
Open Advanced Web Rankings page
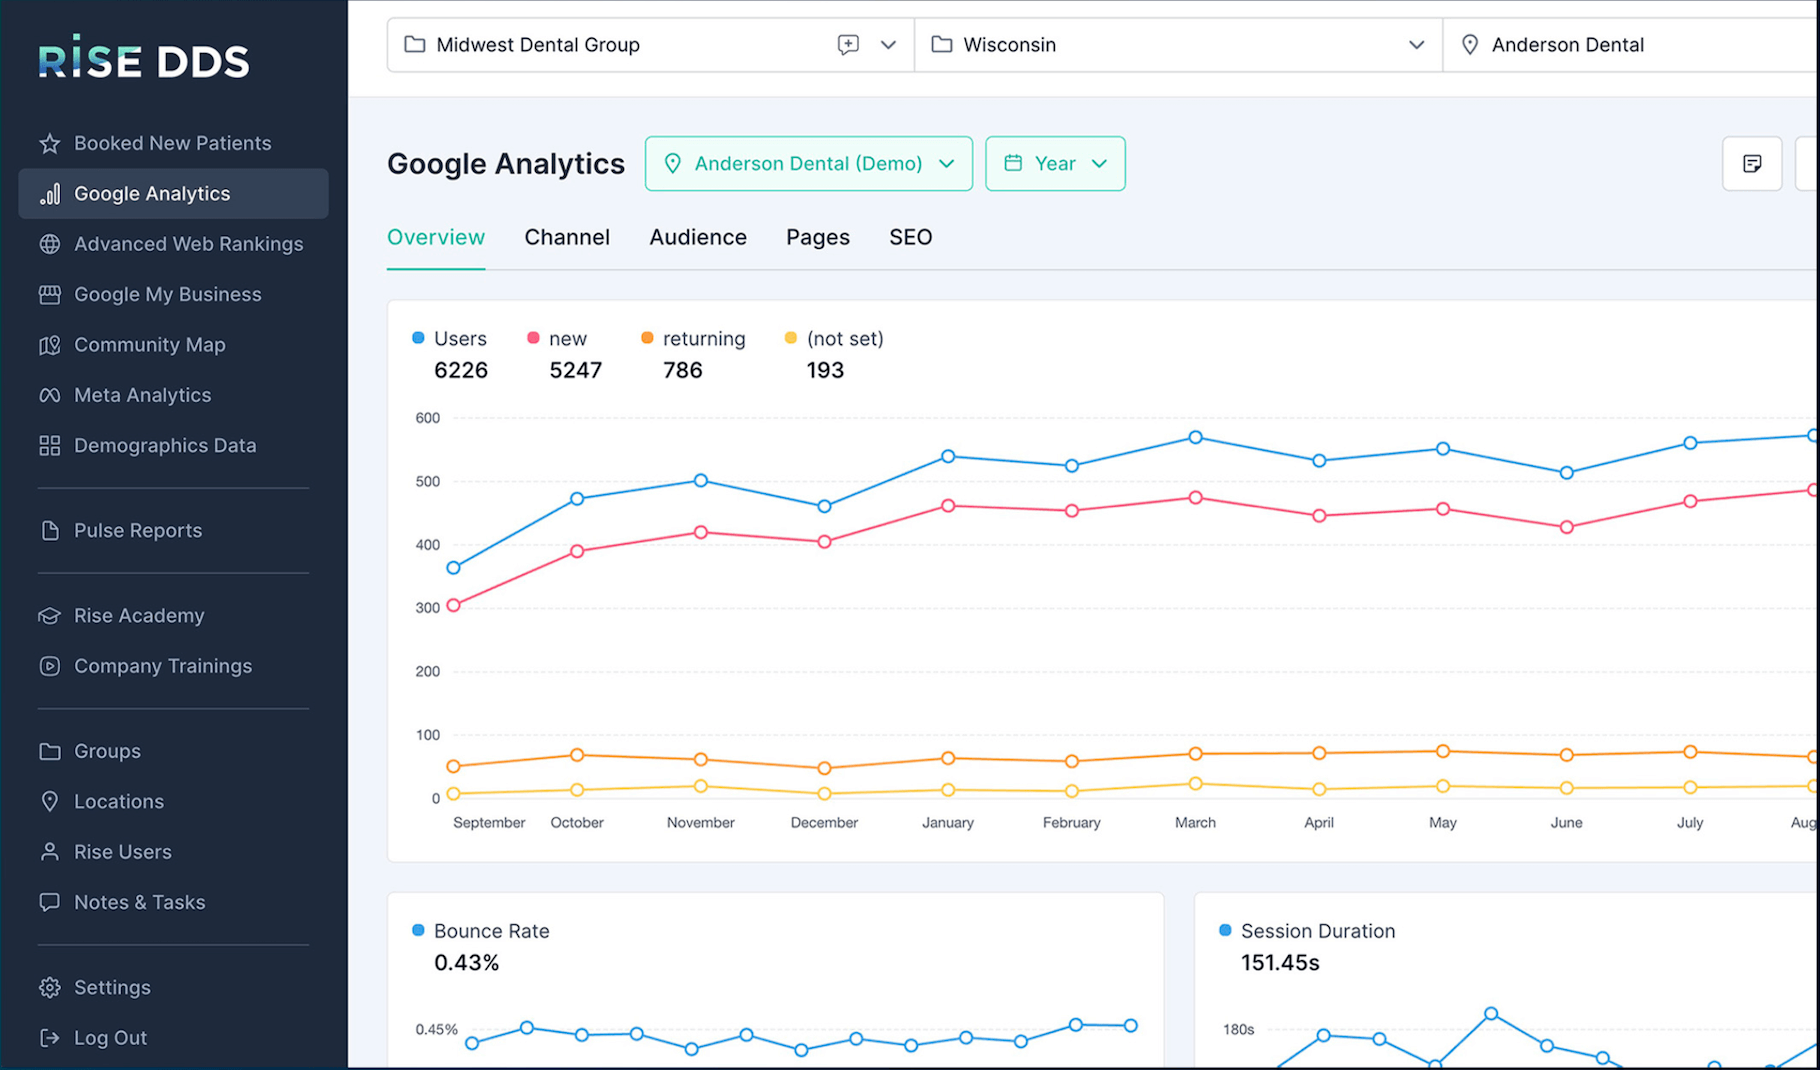(x=173, y=244)
